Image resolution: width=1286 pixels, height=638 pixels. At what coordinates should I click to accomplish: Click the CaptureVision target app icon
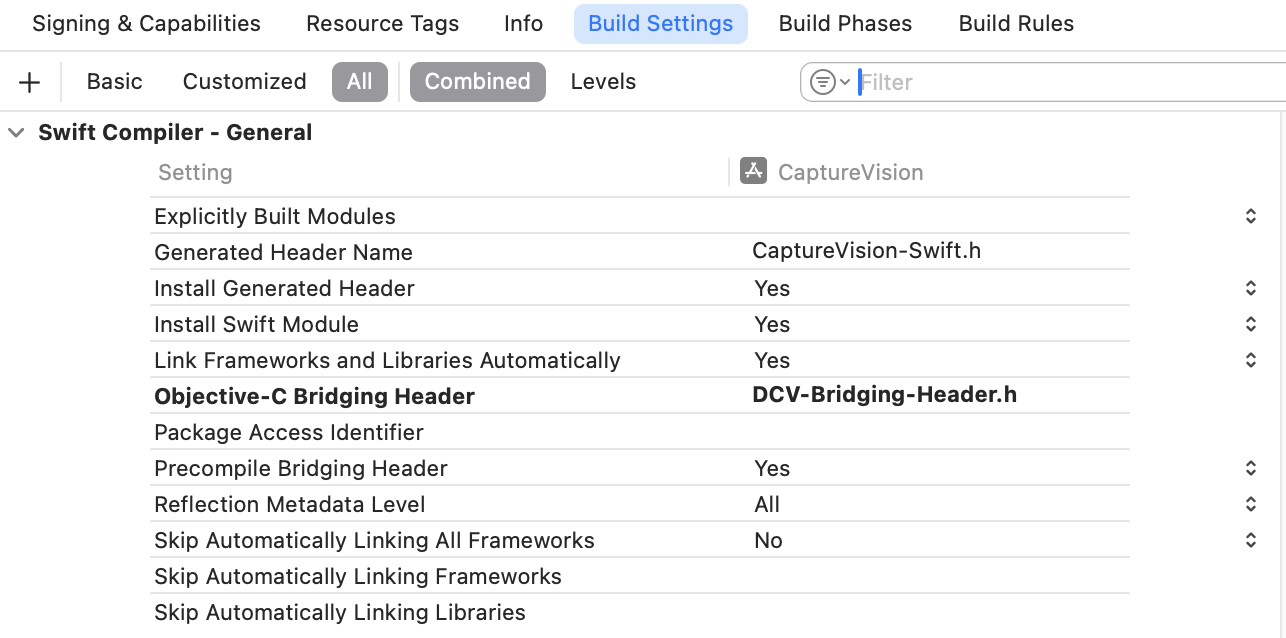[x=753, y=171]
